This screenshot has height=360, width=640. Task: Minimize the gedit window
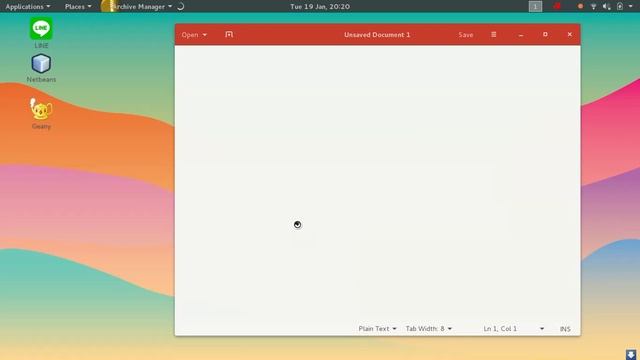(521, 35)
